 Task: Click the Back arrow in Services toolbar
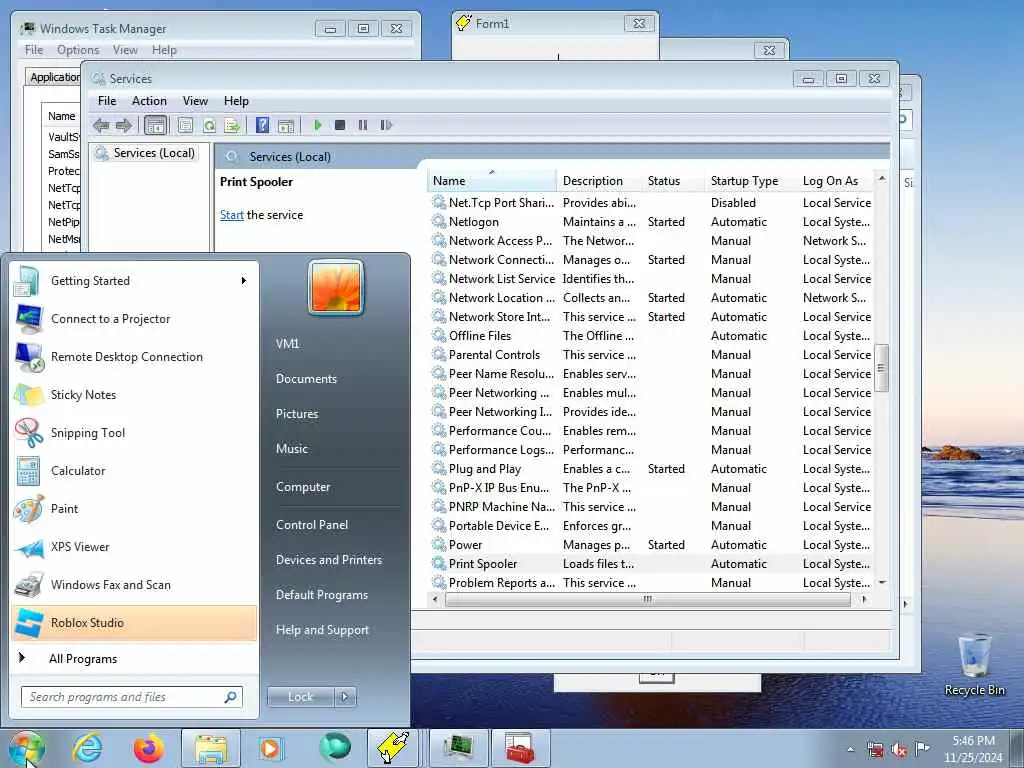tap(101, 125)
